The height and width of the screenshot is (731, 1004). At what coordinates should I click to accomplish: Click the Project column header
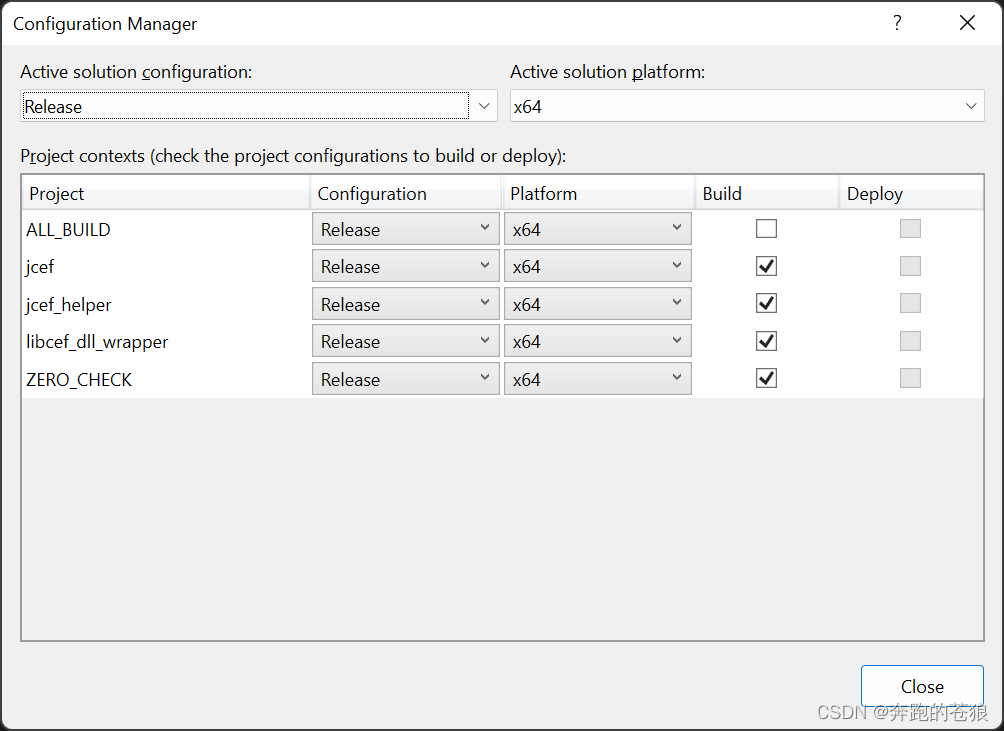(x=165, y=194)
